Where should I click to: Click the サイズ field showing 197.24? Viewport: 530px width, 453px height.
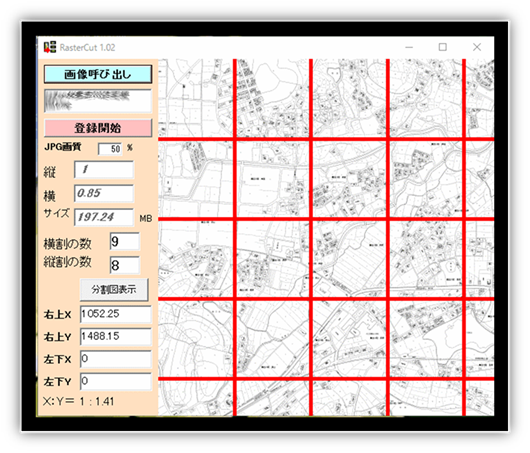pos(104,217)
